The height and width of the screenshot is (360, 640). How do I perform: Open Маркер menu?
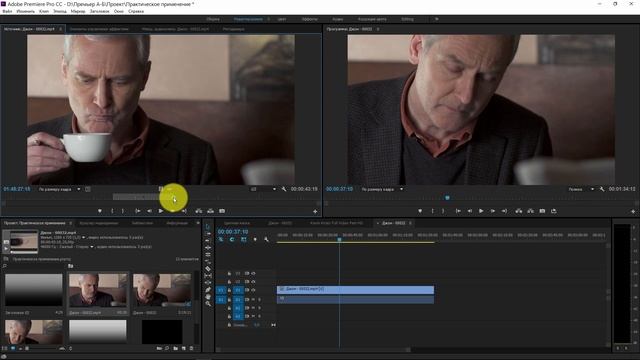[x=78, y=11]
